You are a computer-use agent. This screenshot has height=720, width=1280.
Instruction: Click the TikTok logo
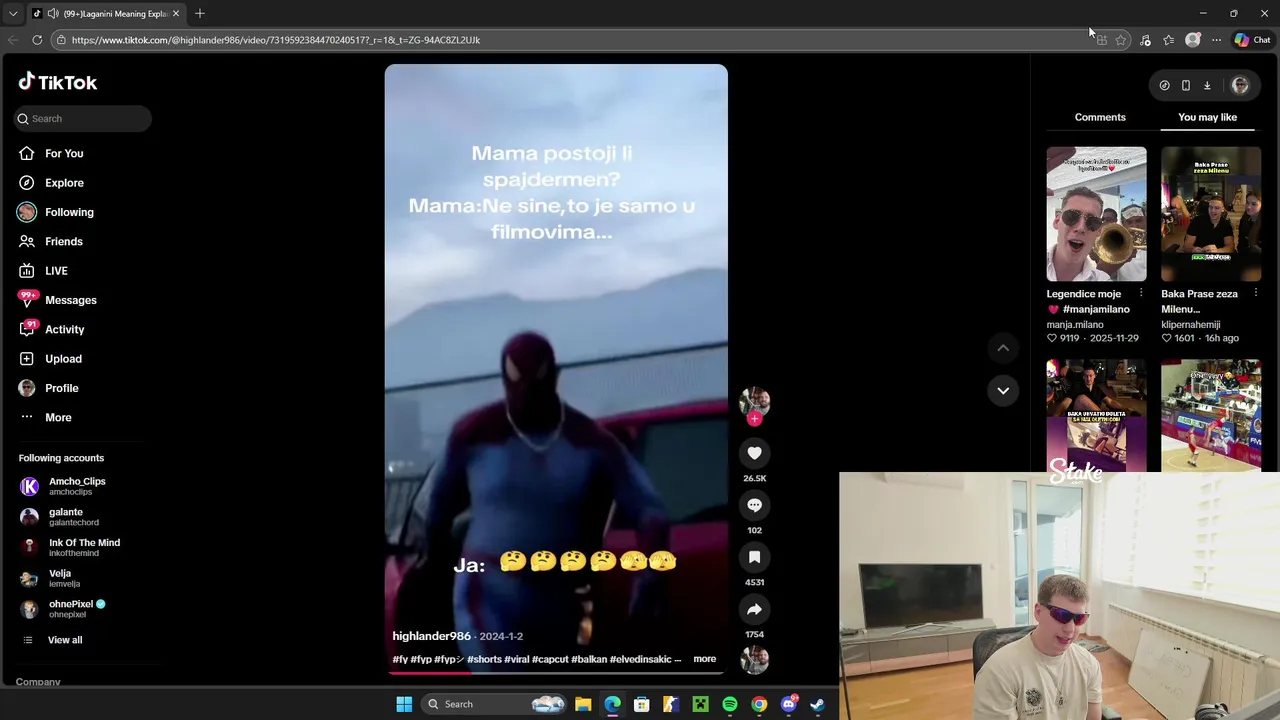(x=58, y=82)
